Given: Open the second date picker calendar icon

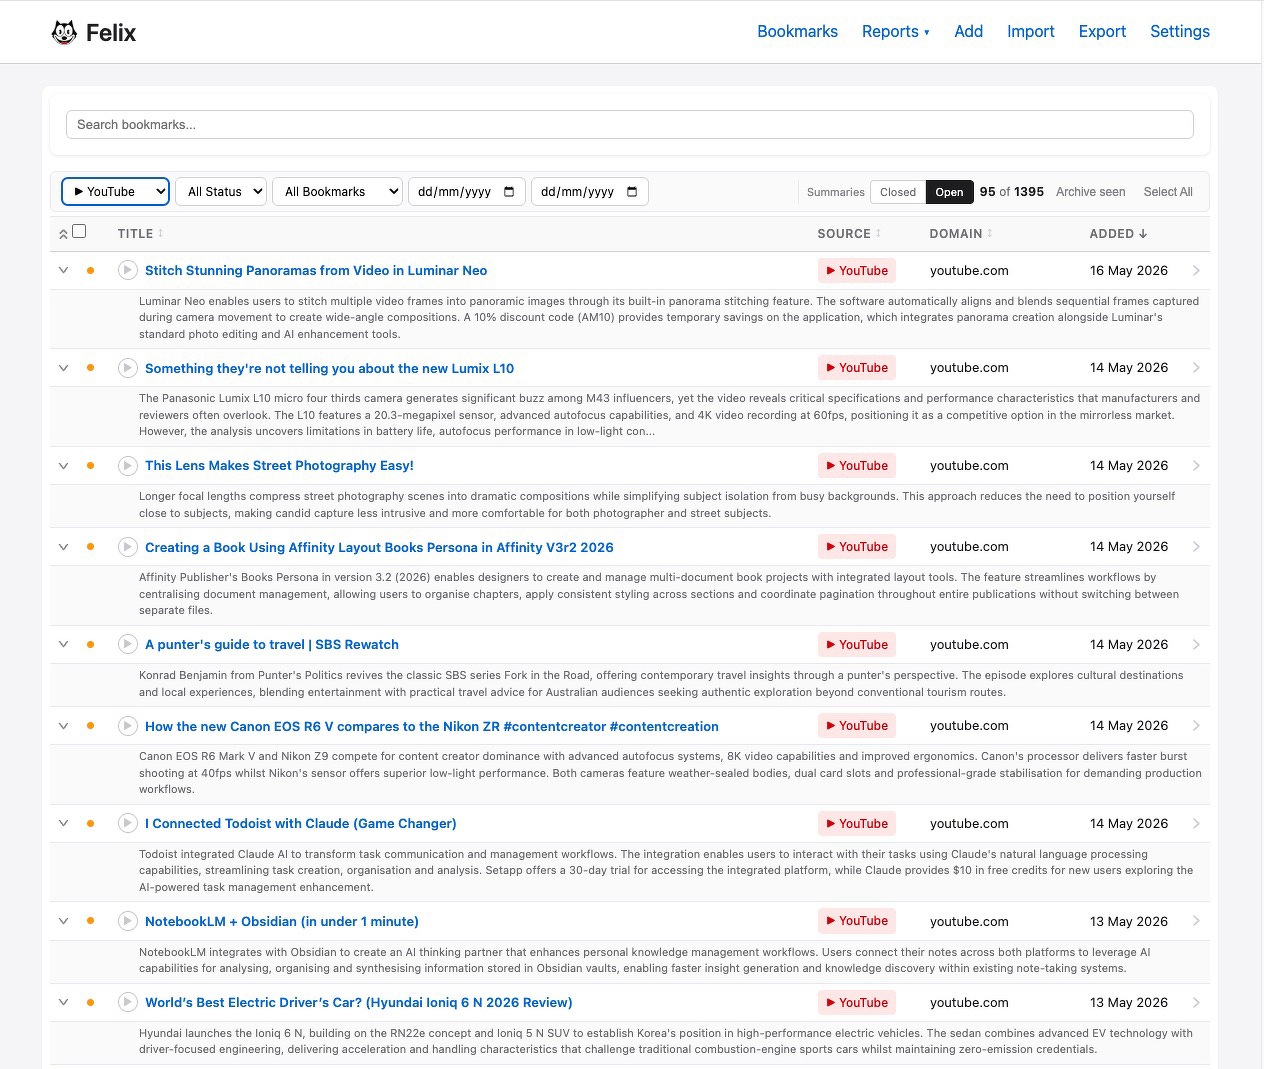Looking at the screenshot, I should click(x=632, y=192).
